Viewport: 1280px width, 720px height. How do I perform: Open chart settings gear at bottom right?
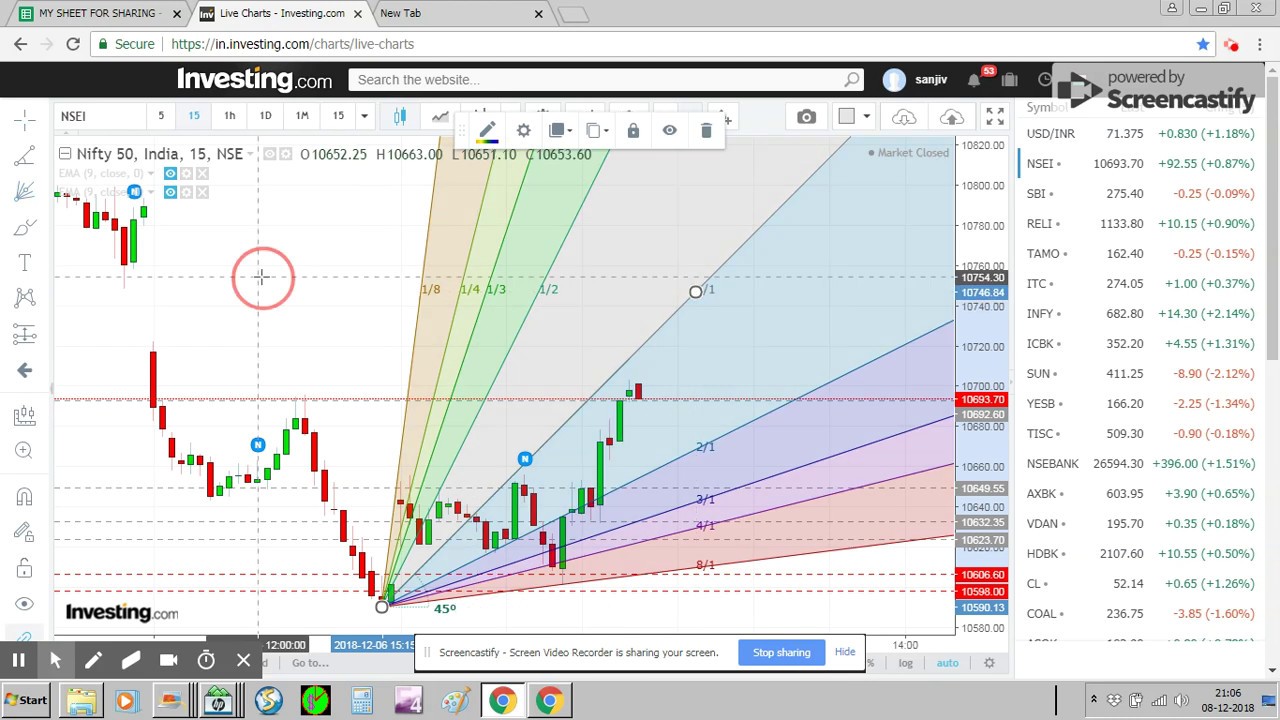click(x=989, y=663)
